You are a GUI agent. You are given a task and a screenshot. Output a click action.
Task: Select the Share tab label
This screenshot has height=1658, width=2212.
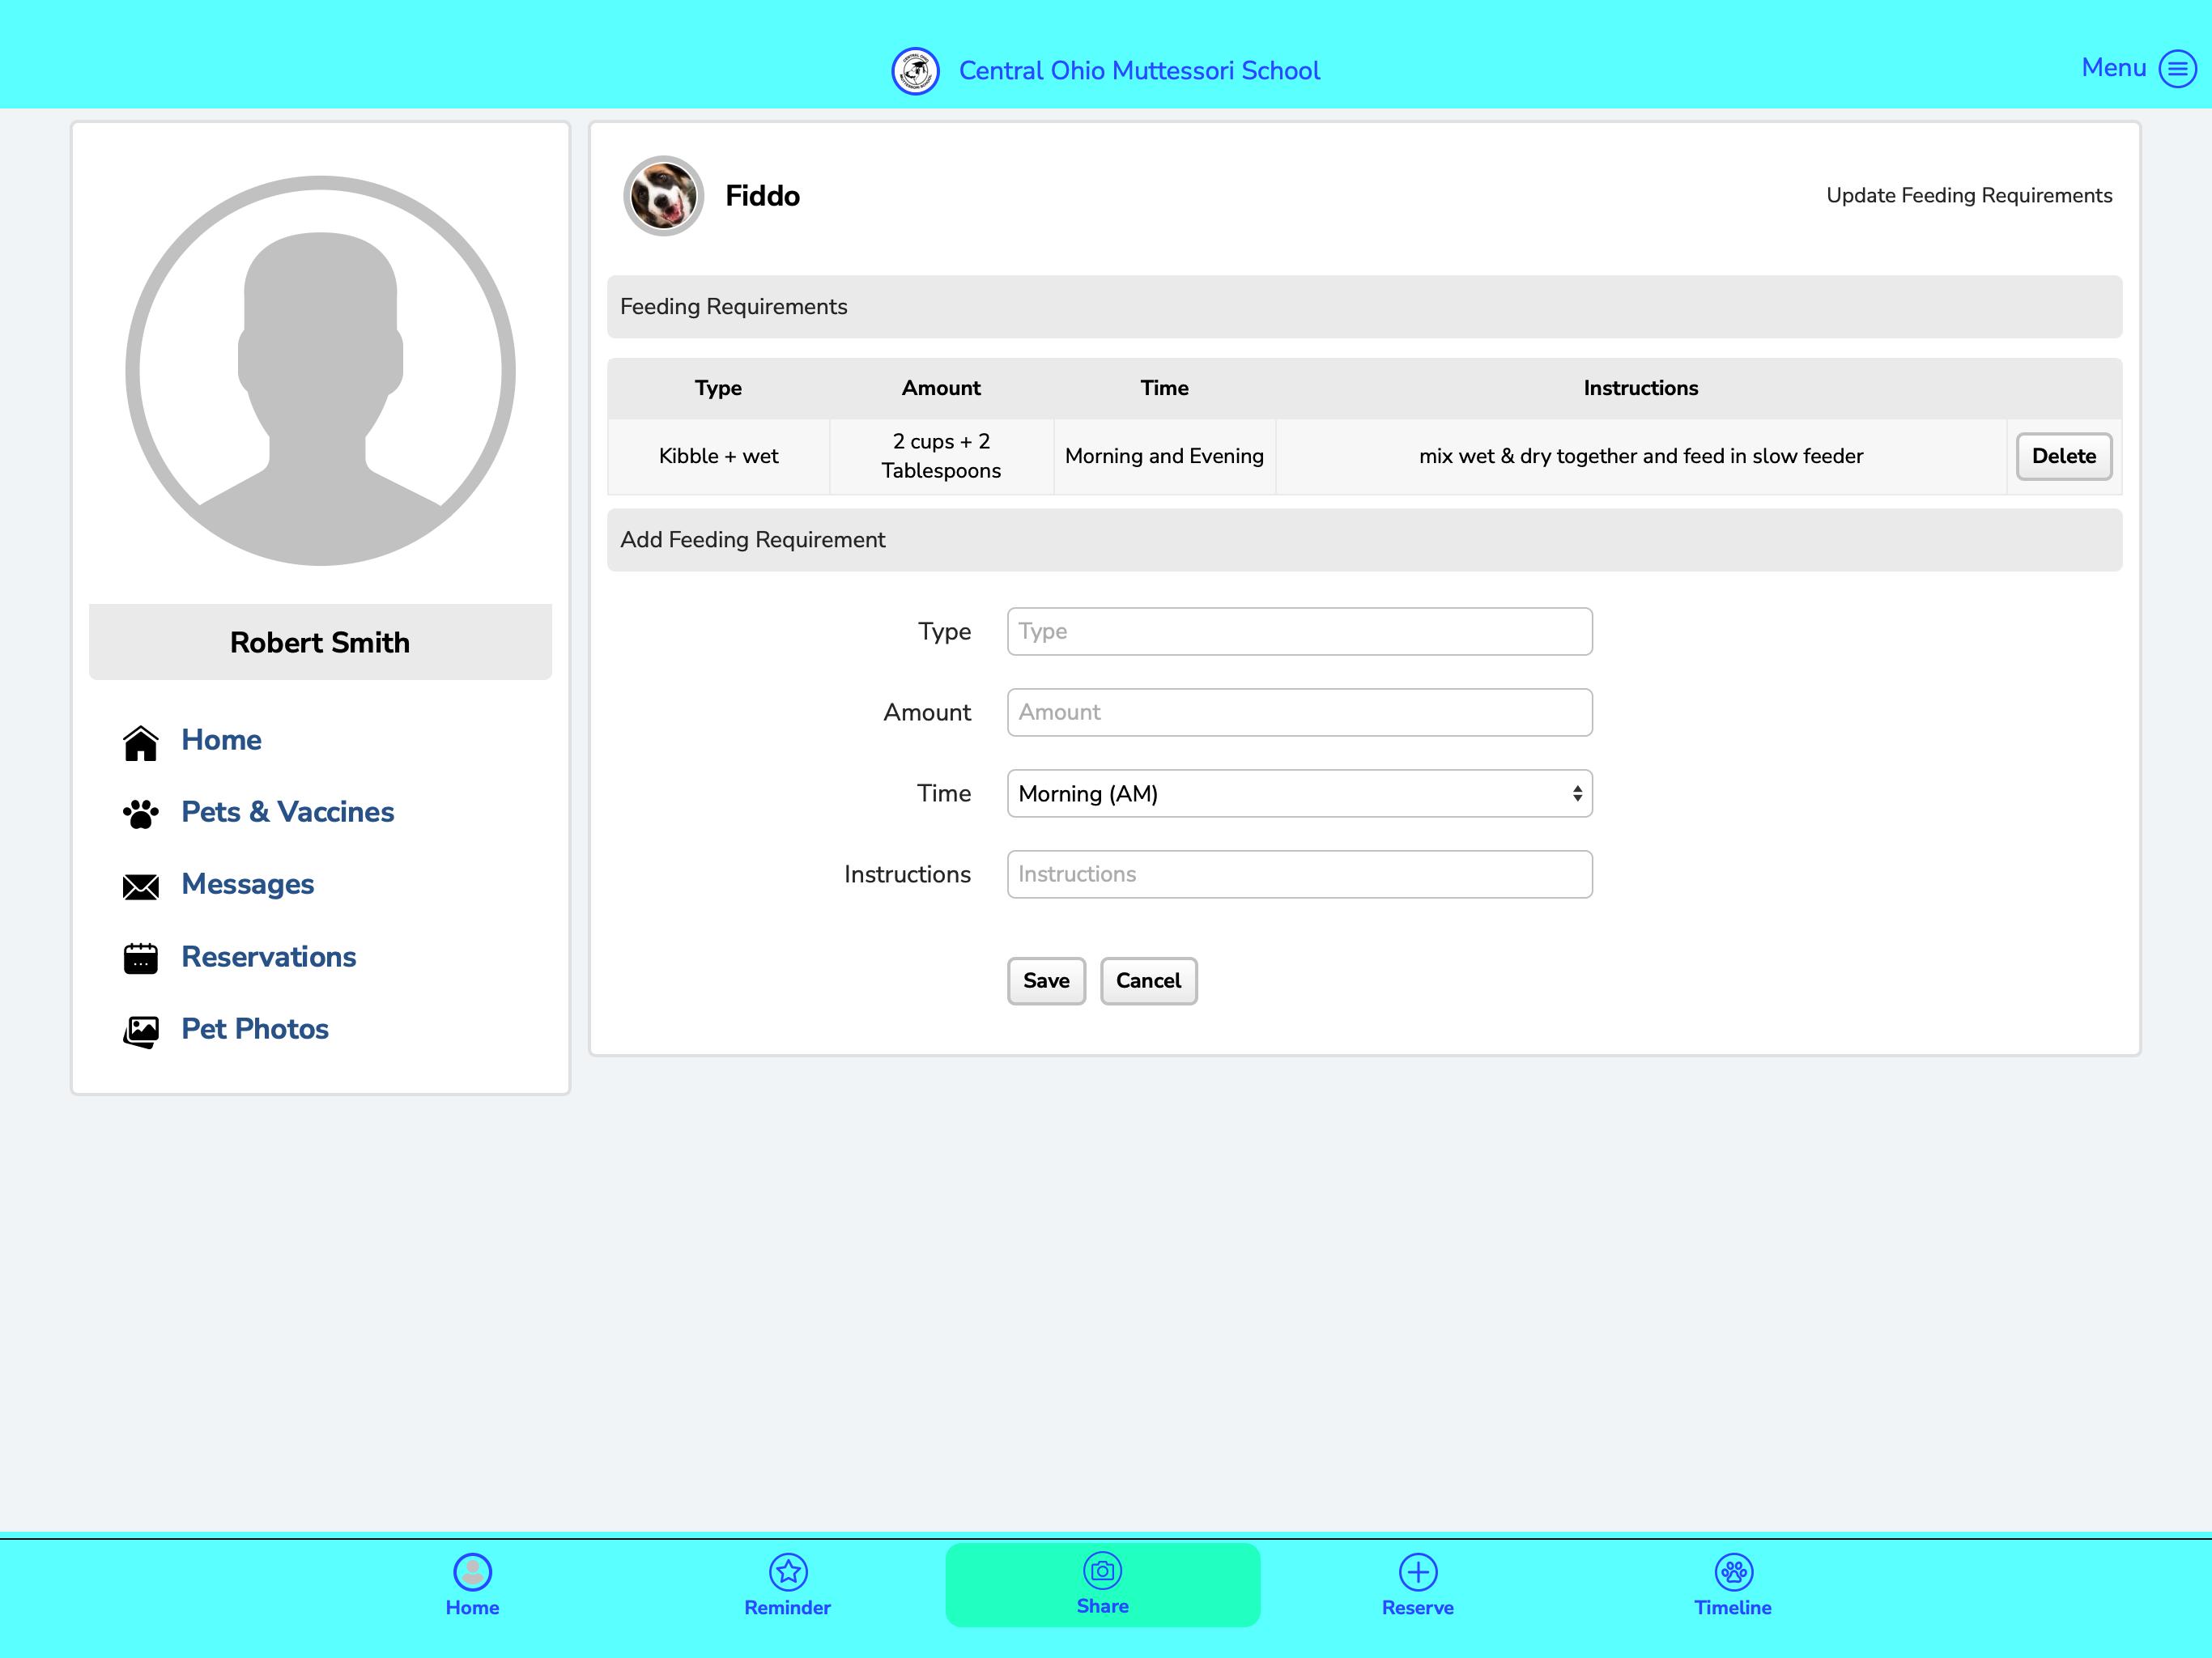point(1102,1606)
